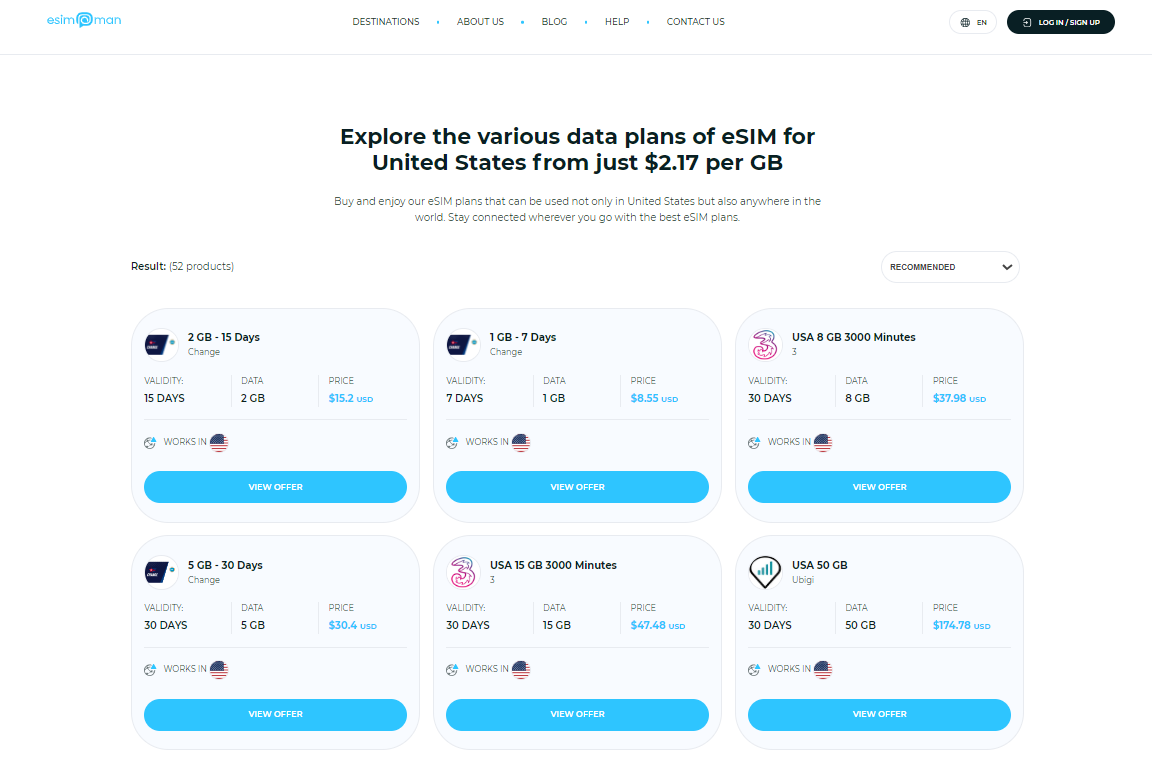Click the esimman logo in header

[84, 21]
